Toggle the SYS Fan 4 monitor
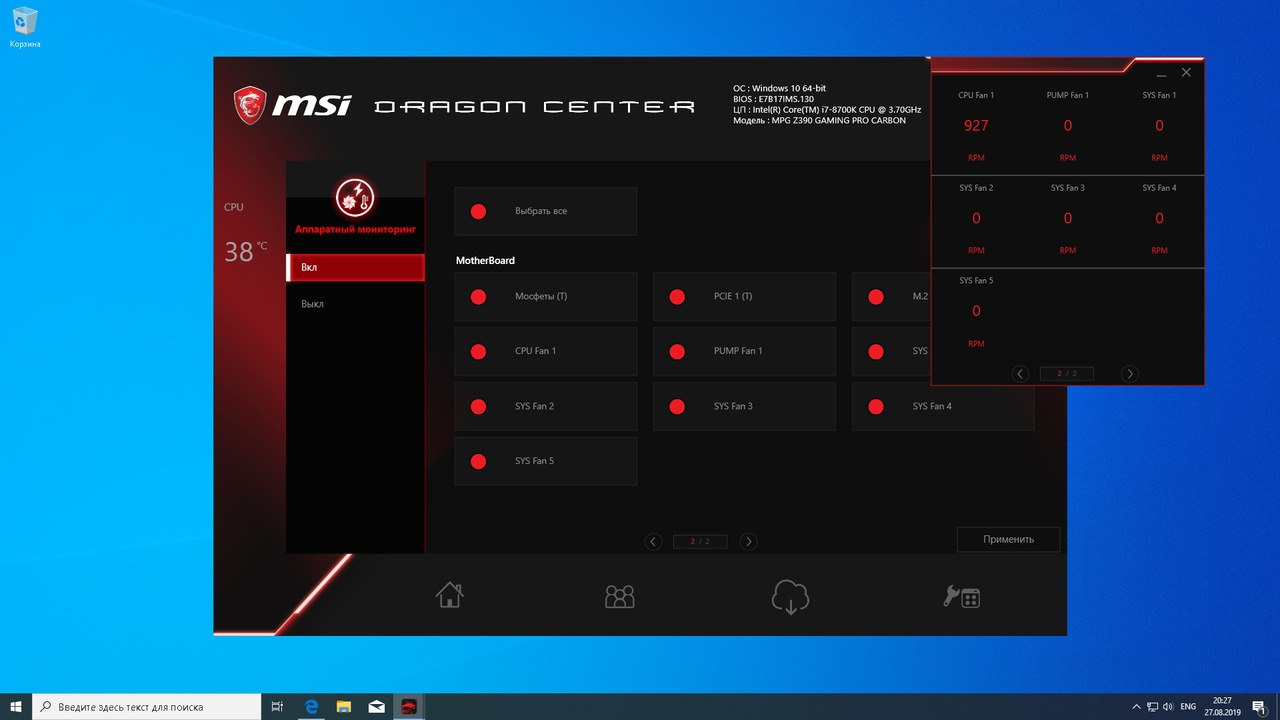The height and width of the screenshot is (720, 1280). coord(943,406)
